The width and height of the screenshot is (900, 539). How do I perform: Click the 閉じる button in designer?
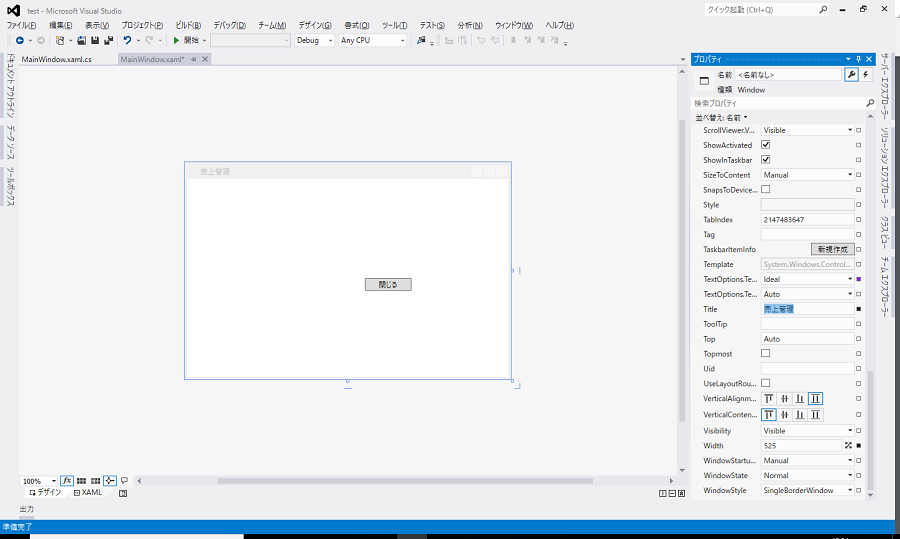tap(388, 284)
